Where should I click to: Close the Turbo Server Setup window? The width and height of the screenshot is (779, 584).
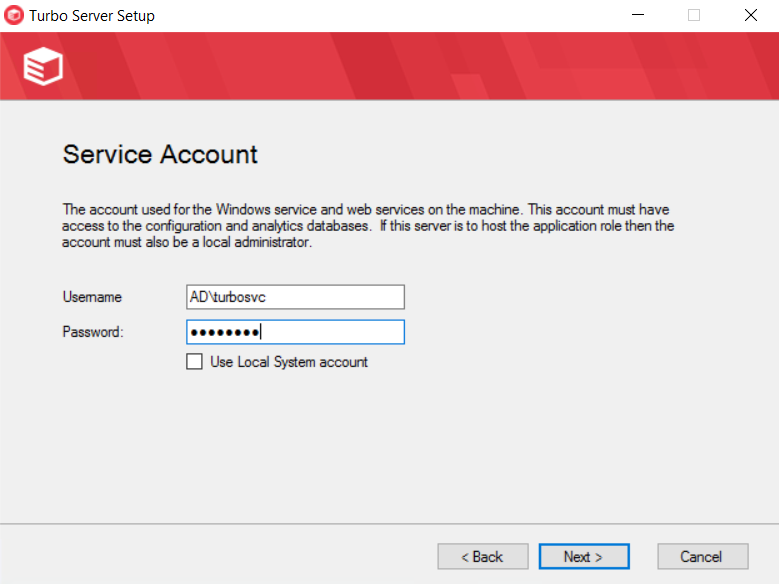coord(750,16)
